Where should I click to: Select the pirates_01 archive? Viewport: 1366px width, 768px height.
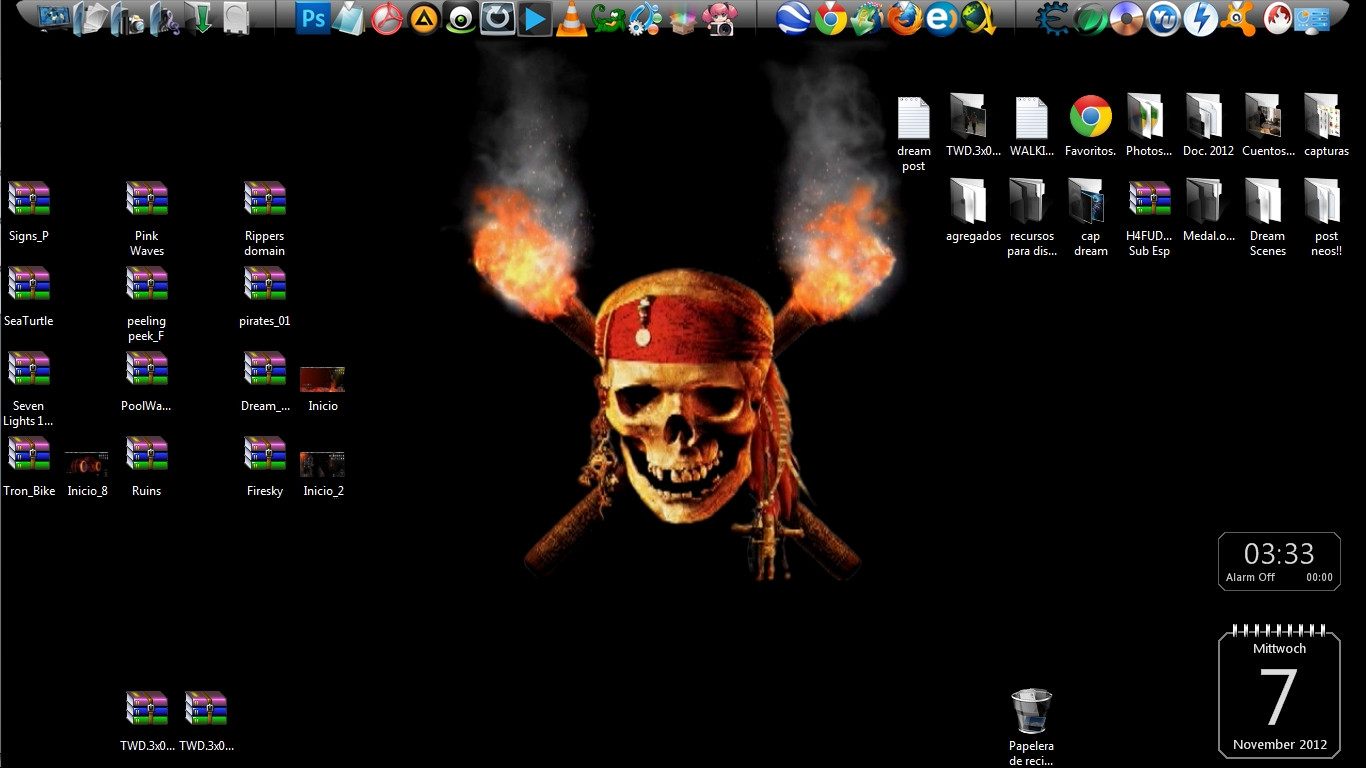265,297
